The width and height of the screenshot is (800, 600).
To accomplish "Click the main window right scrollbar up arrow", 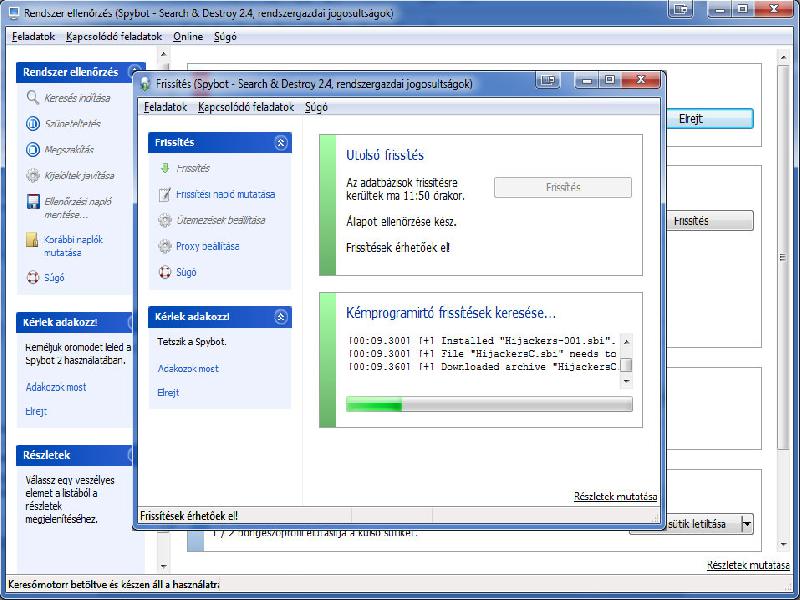I will pos(784,57).
